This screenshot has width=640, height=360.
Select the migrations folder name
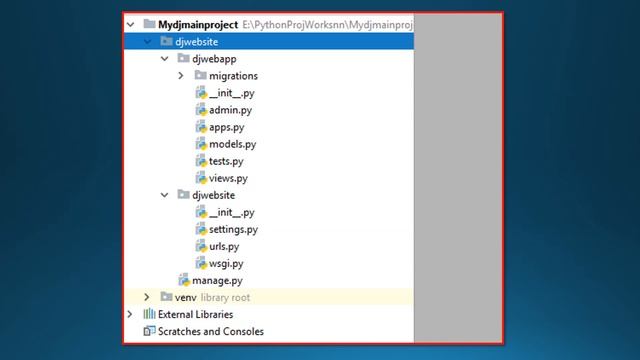tap(233, 76)
